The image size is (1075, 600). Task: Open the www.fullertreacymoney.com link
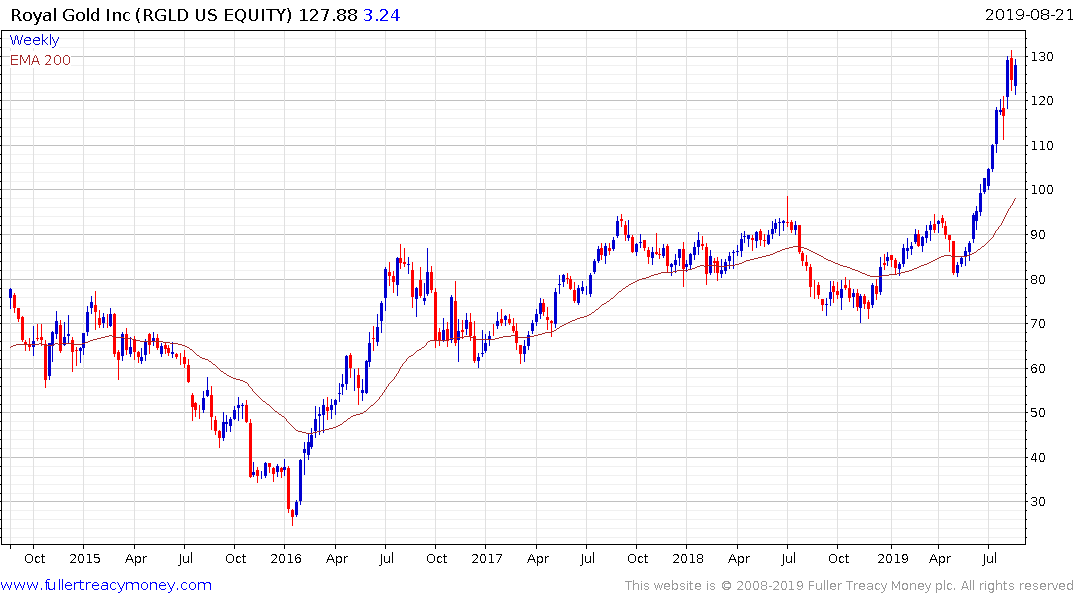(106, 585)
